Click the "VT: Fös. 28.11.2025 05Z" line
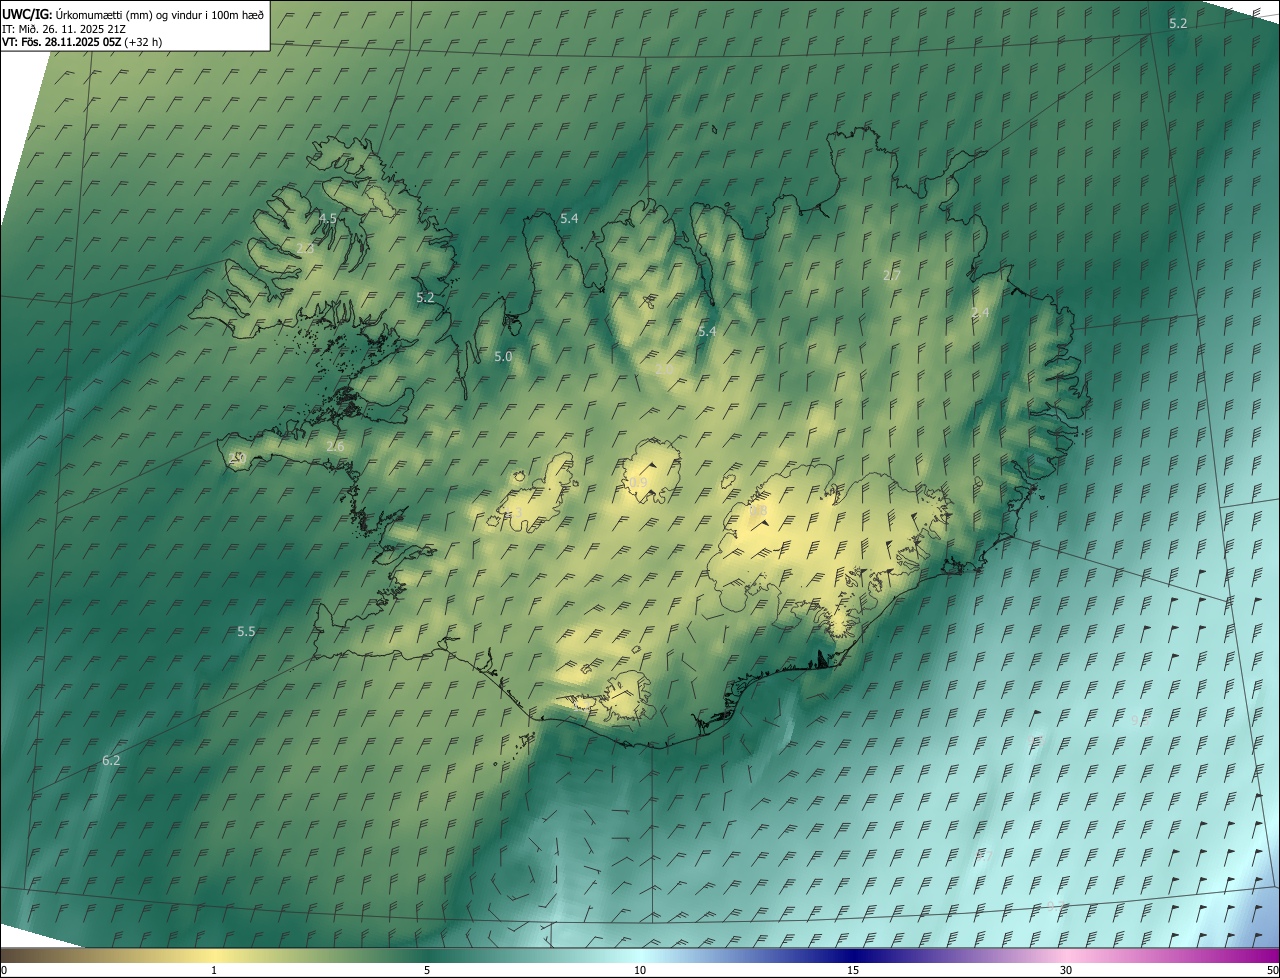 (x=82, y=42)
